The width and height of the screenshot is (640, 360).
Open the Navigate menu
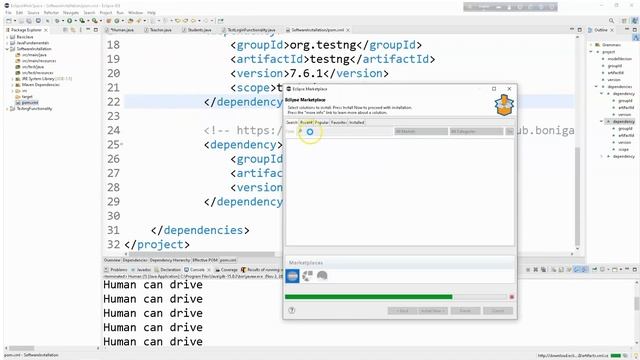(x=71, y=13)
